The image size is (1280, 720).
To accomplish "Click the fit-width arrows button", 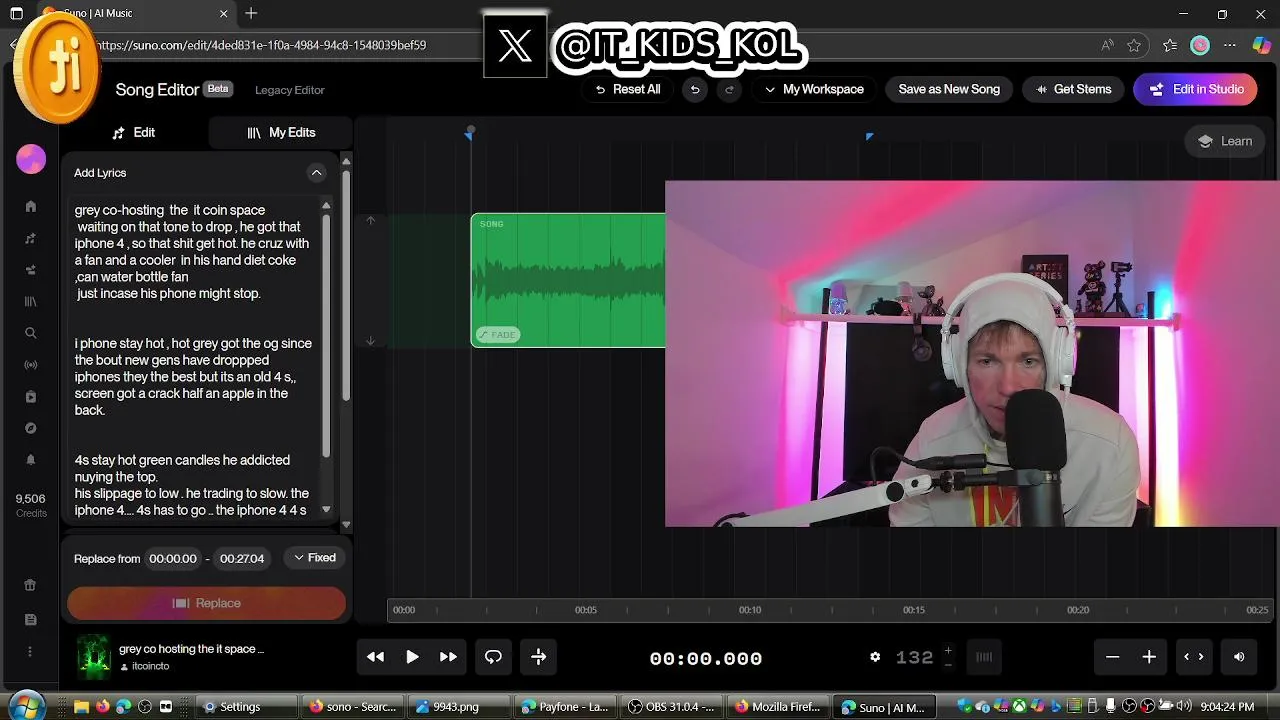I will 1194,657.
